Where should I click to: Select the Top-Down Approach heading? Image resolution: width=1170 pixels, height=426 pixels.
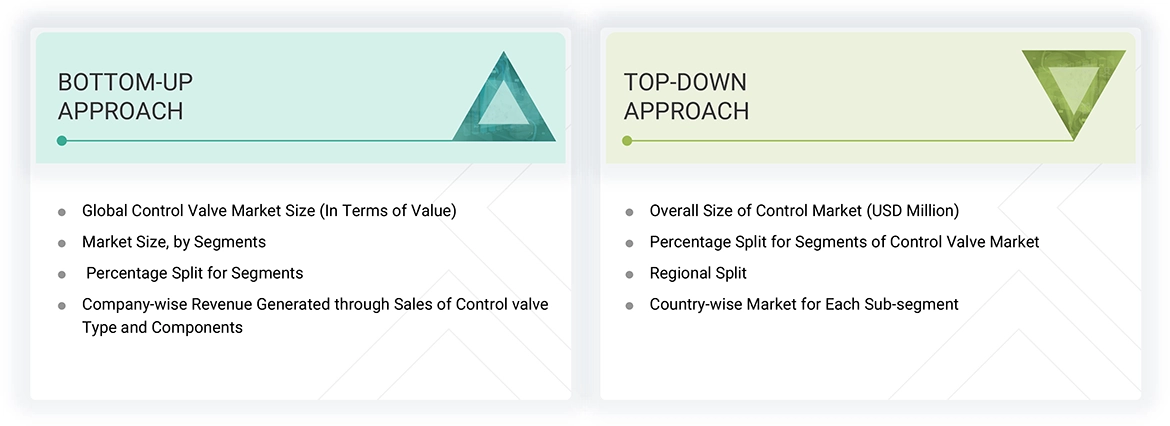click(x=686, y=96)
